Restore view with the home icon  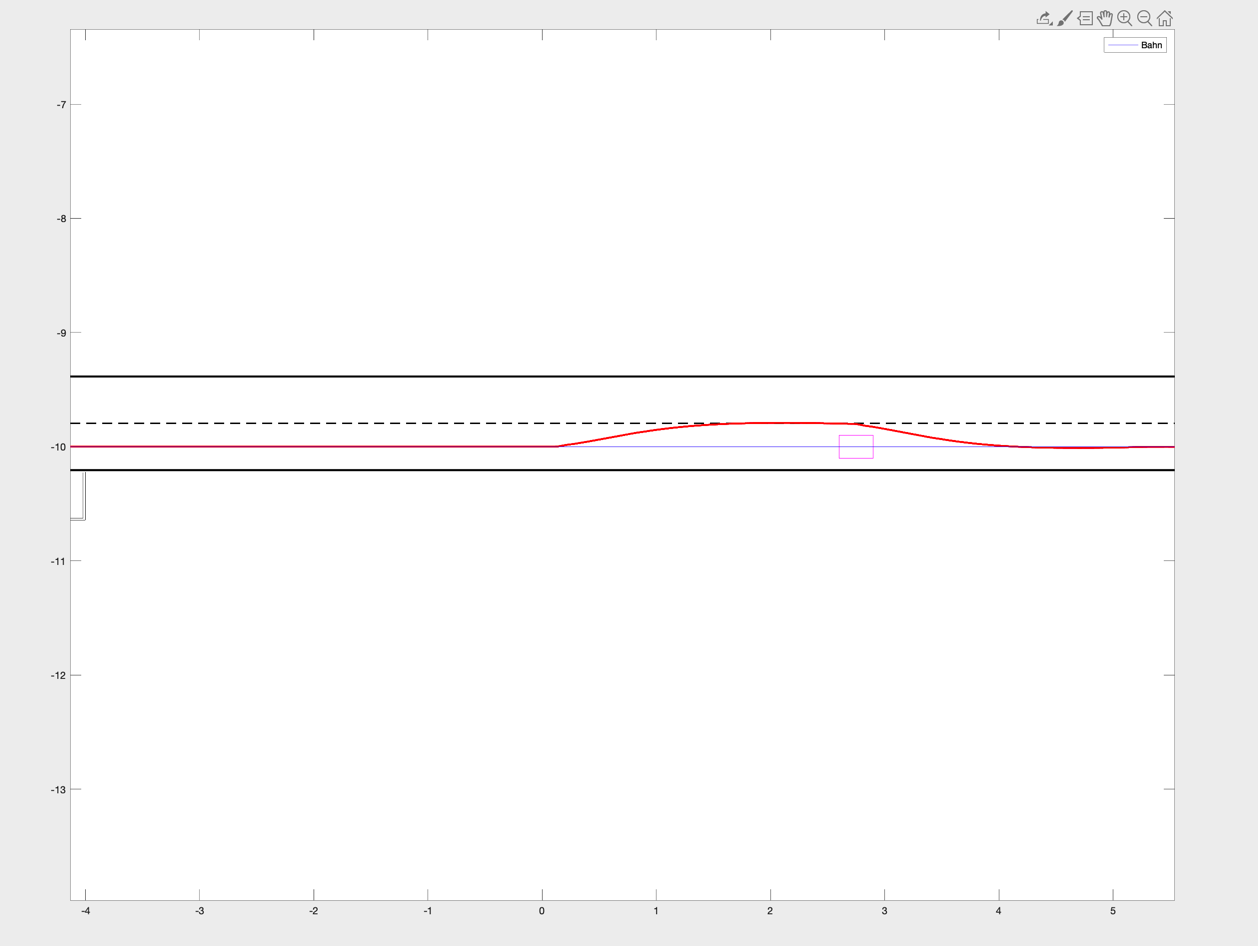1165,18
